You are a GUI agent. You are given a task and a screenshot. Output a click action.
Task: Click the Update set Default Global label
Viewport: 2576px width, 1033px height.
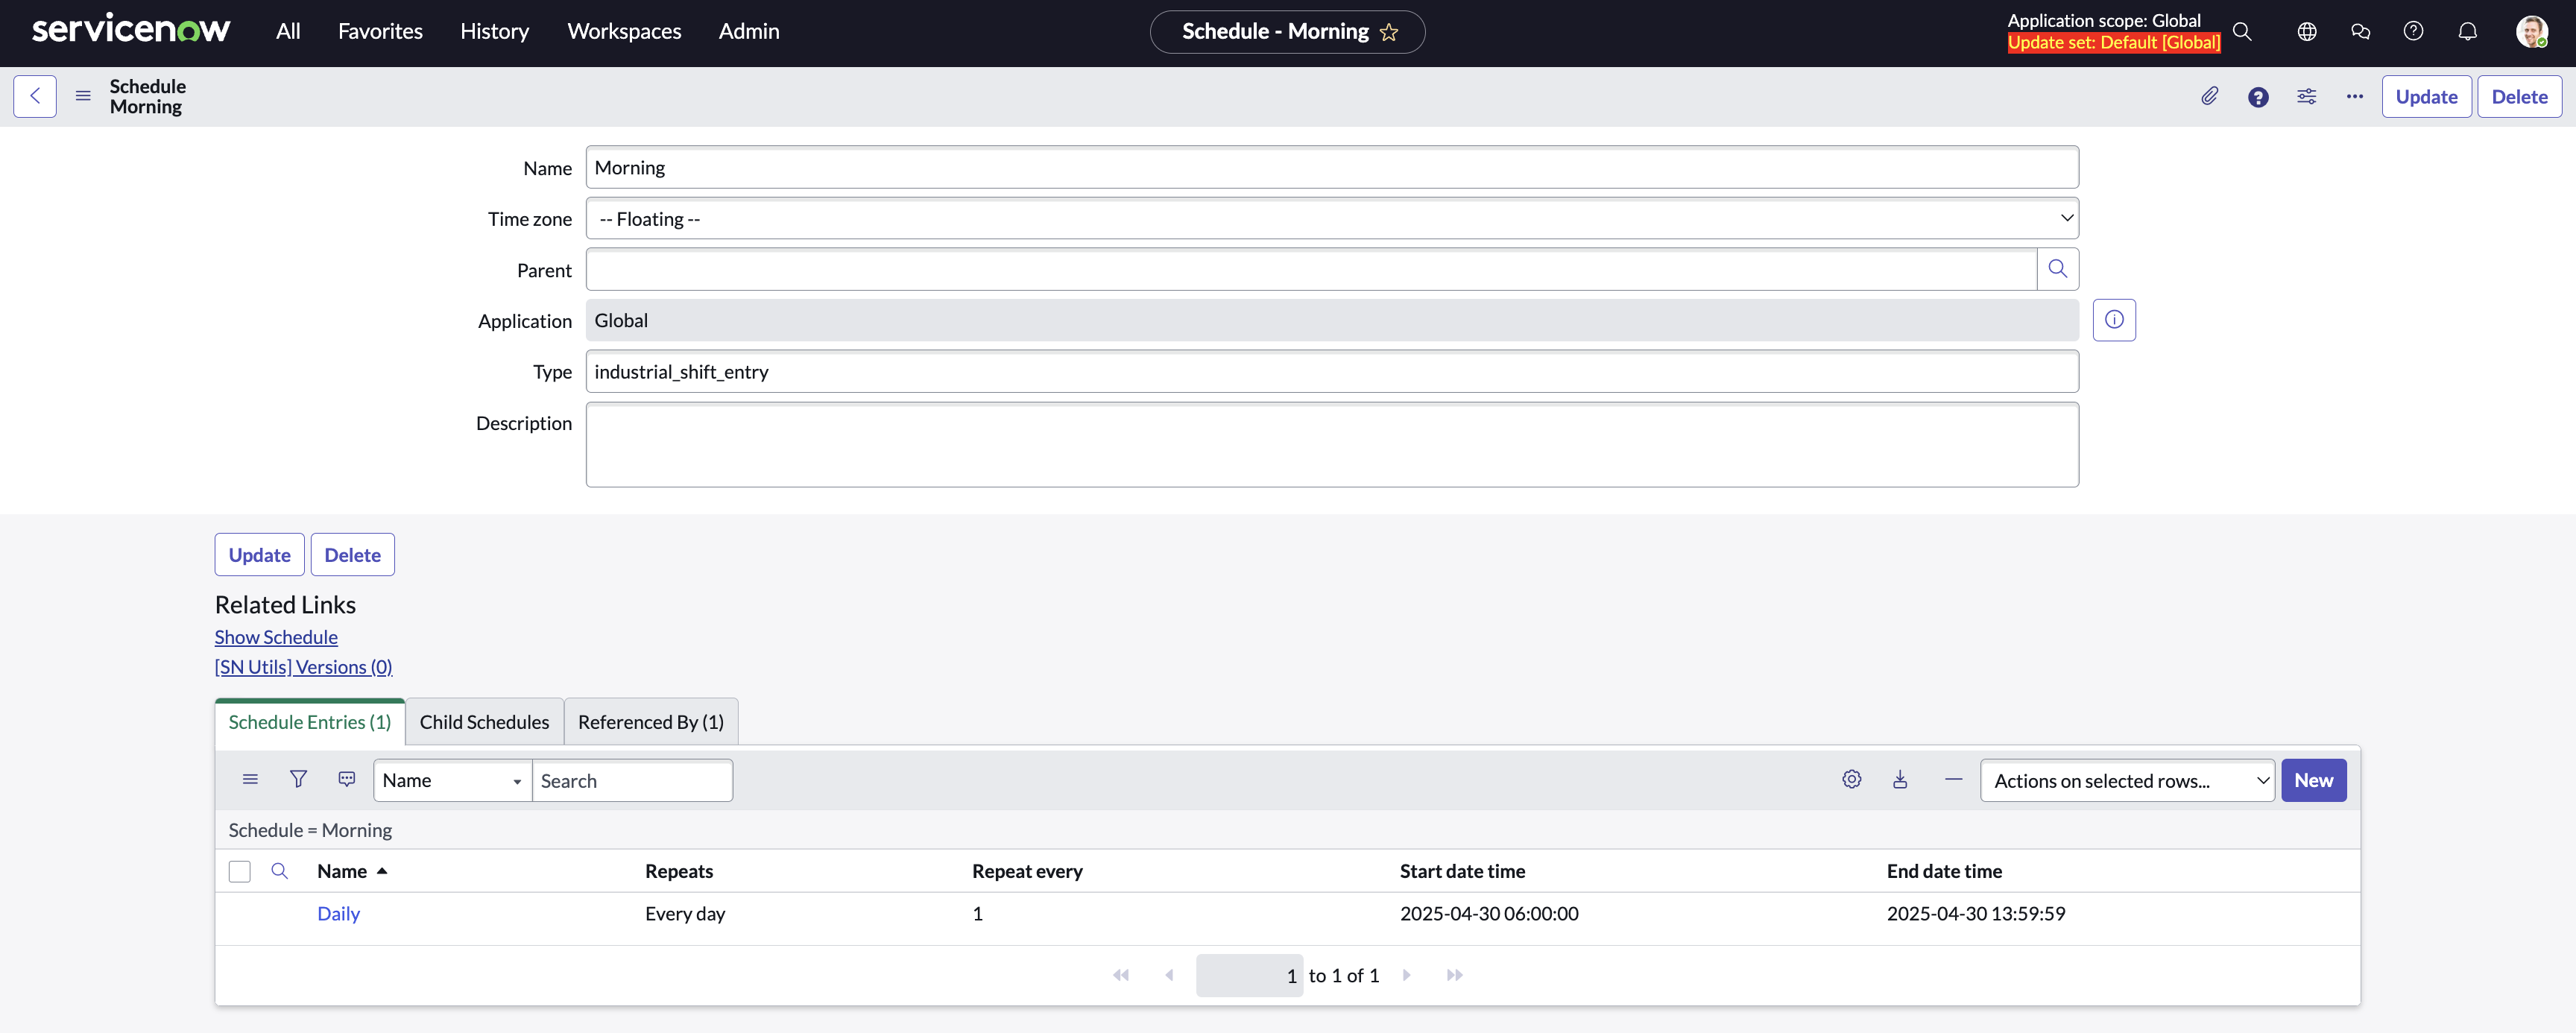point(2113,42)
